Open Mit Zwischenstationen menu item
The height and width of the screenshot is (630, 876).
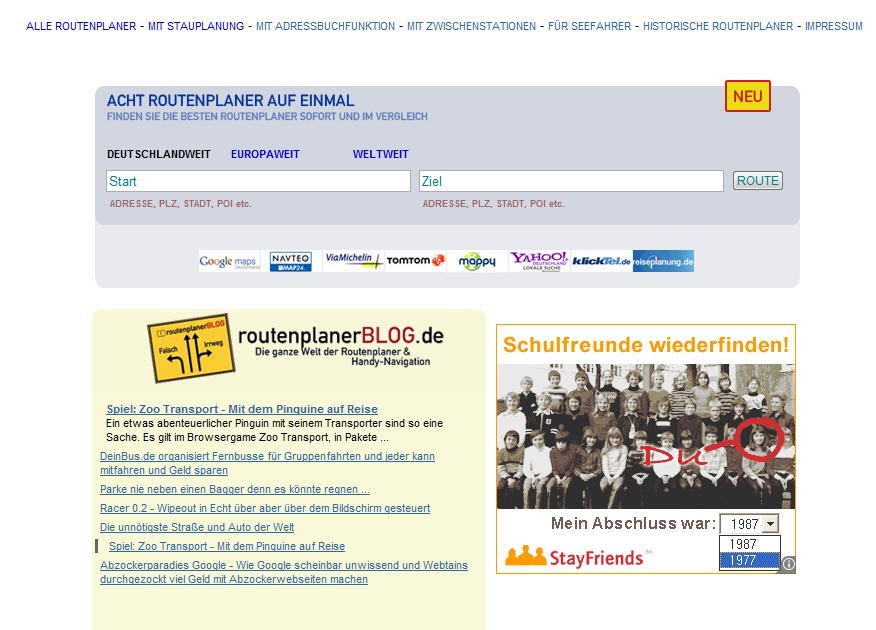[471, 26]
